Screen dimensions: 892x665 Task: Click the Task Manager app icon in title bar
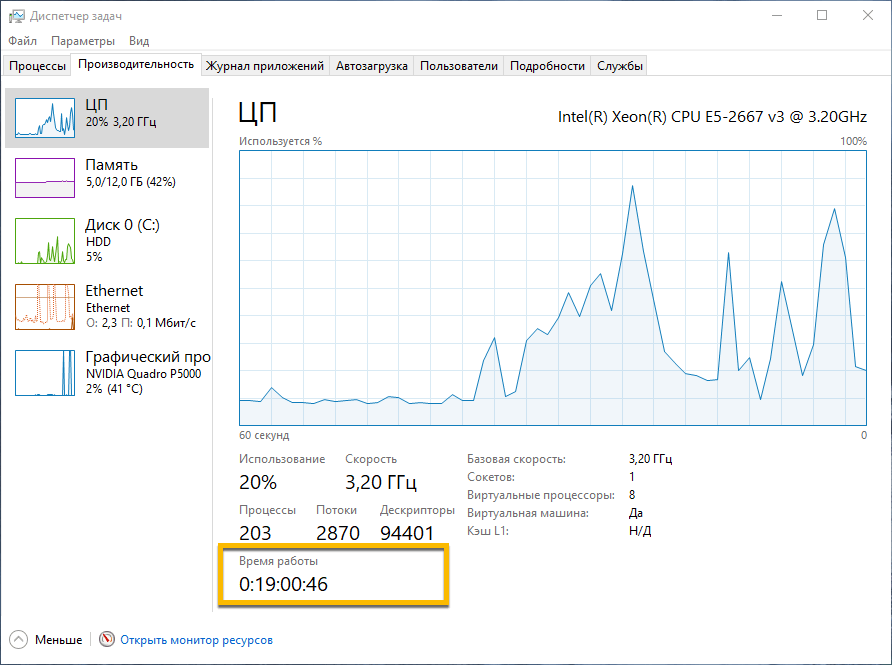(17, 16)
